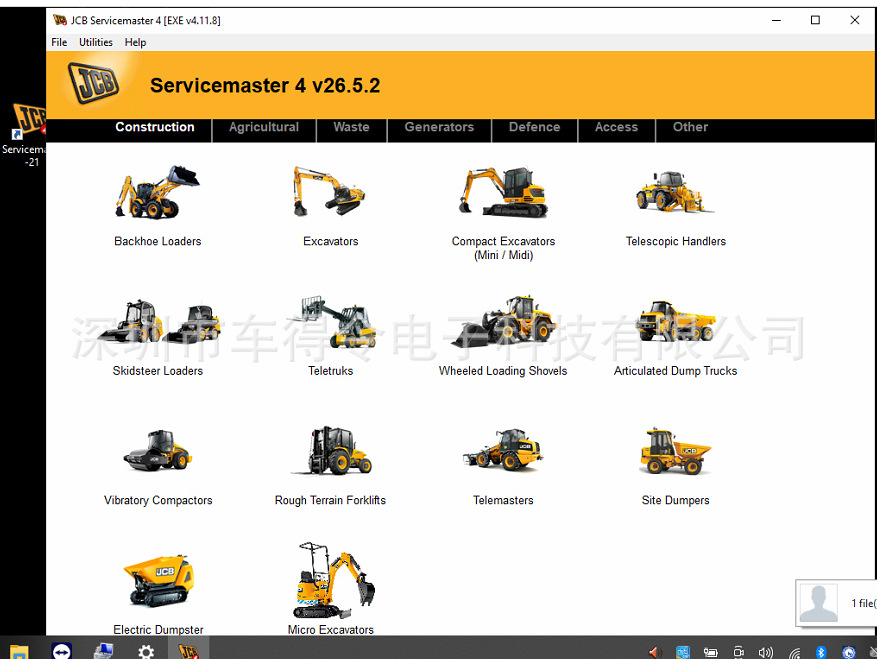The width and height of the screenshot is (877, 659).
Task: Click the JCB logo in the orange header
Action: coord(93,83)
